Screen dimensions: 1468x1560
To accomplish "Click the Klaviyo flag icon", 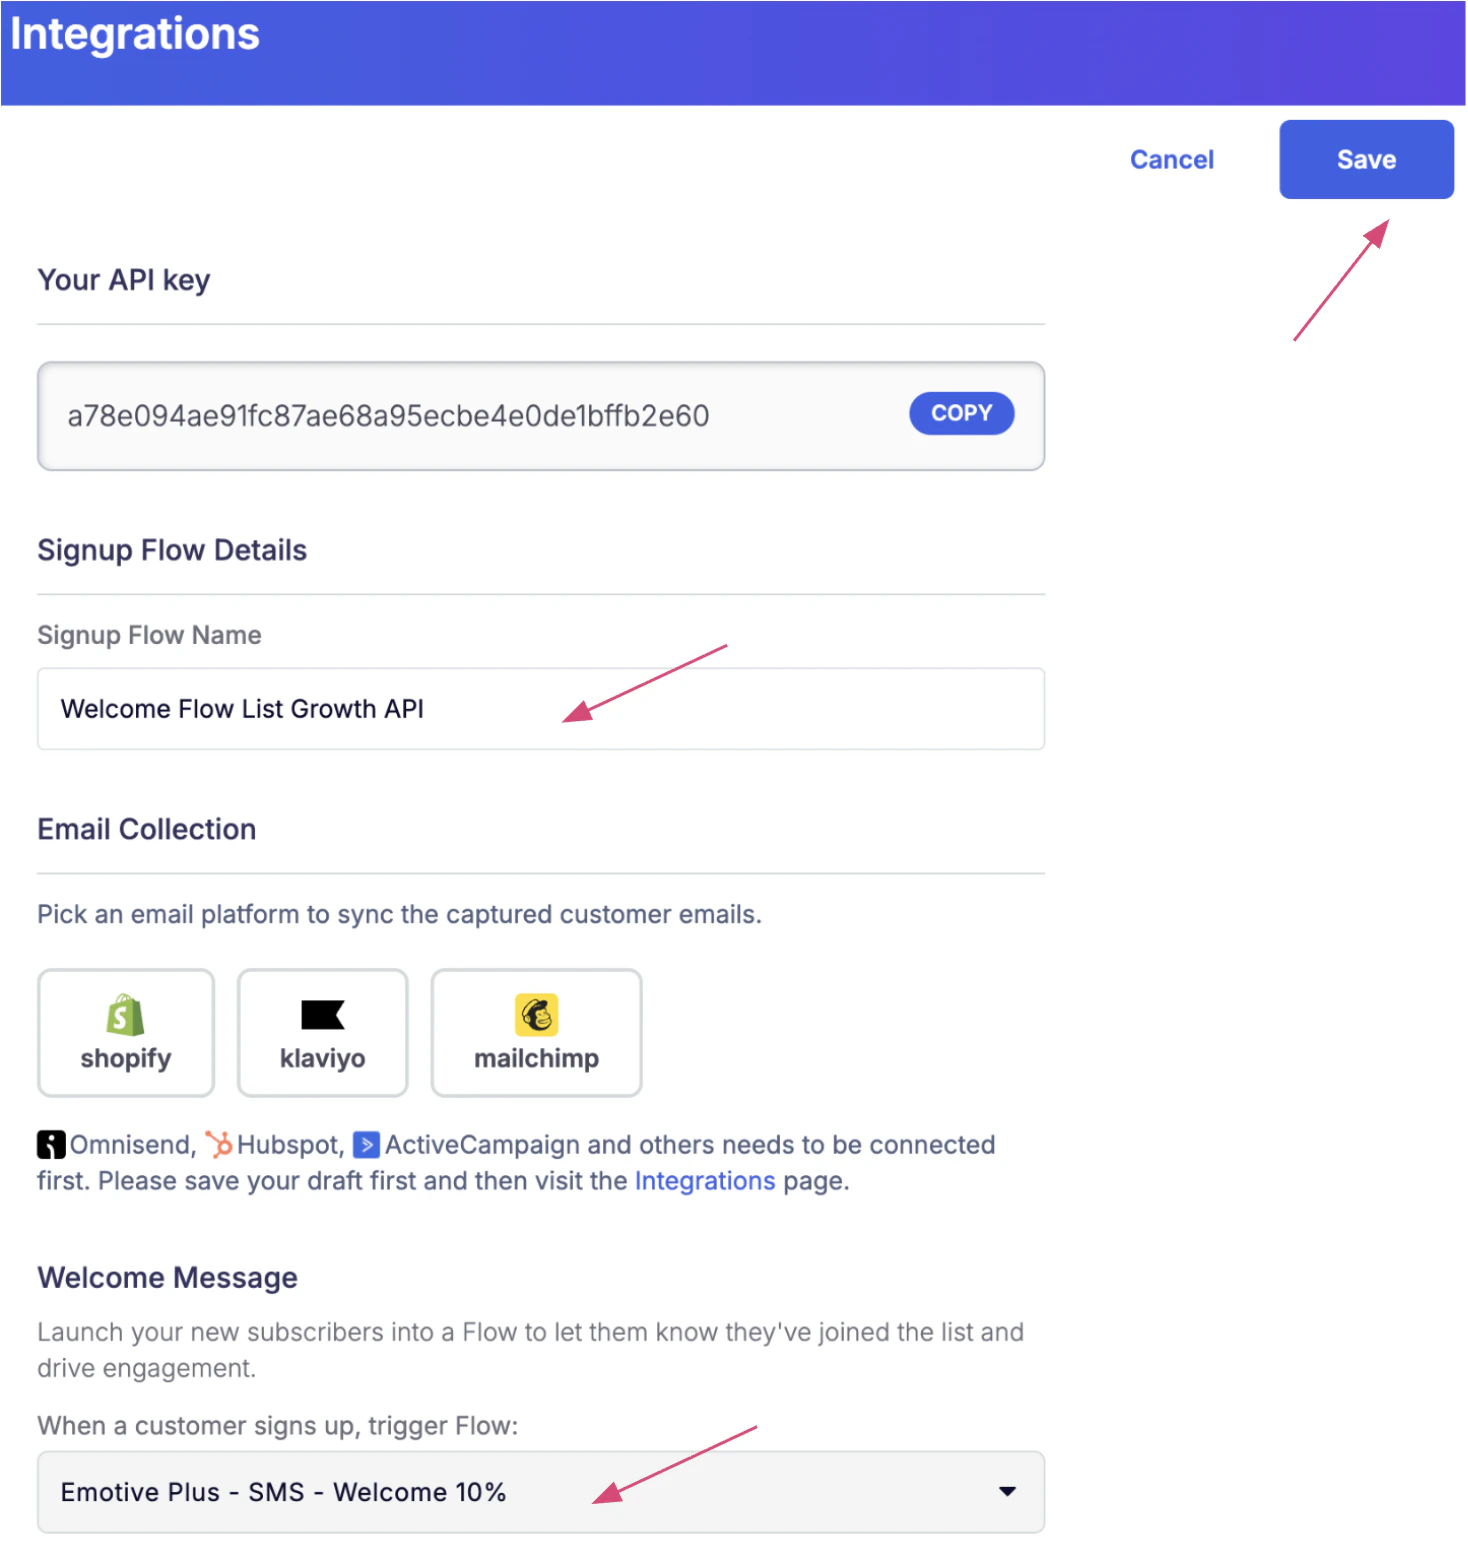I will pyautogui.click(x=321, y=1015).
